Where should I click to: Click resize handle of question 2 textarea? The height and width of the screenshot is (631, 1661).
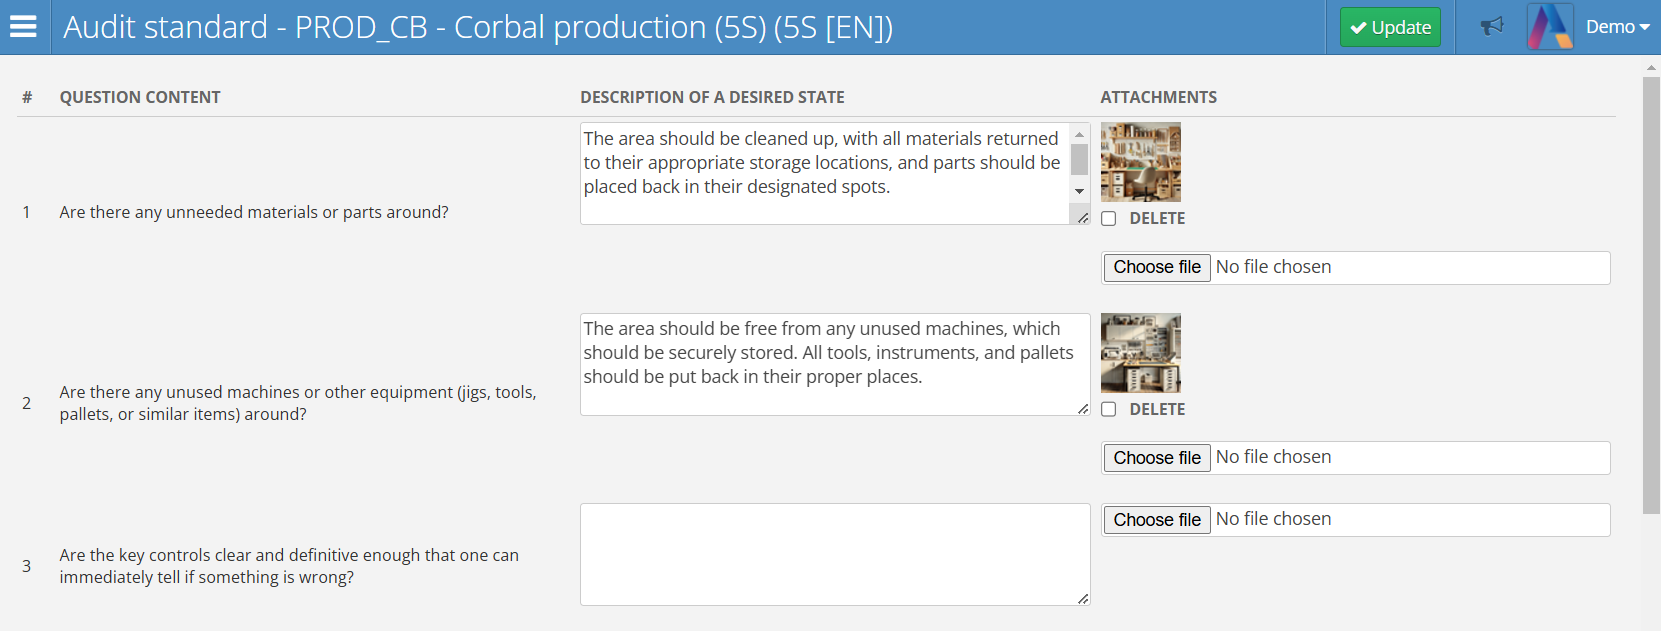[x=1083, y=409]
